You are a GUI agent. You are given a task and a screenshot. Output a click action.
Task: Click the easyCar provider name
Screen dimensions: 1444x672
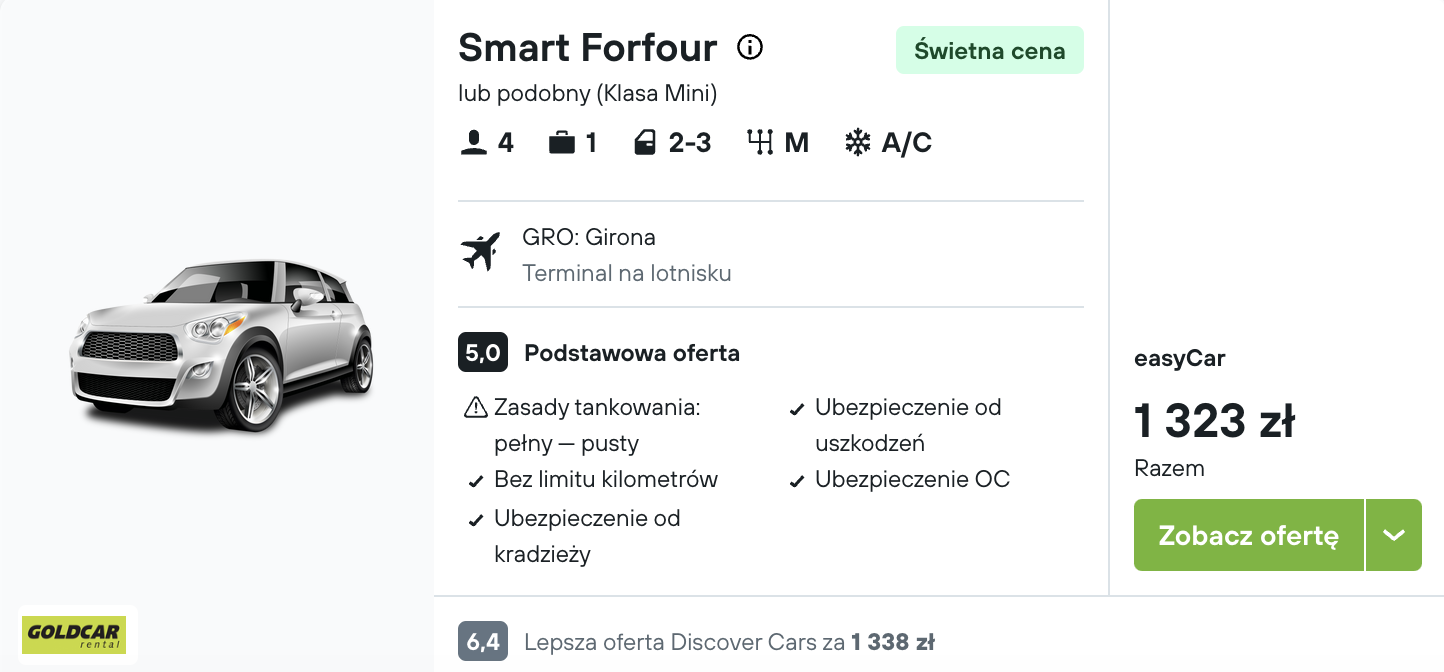1180,358
